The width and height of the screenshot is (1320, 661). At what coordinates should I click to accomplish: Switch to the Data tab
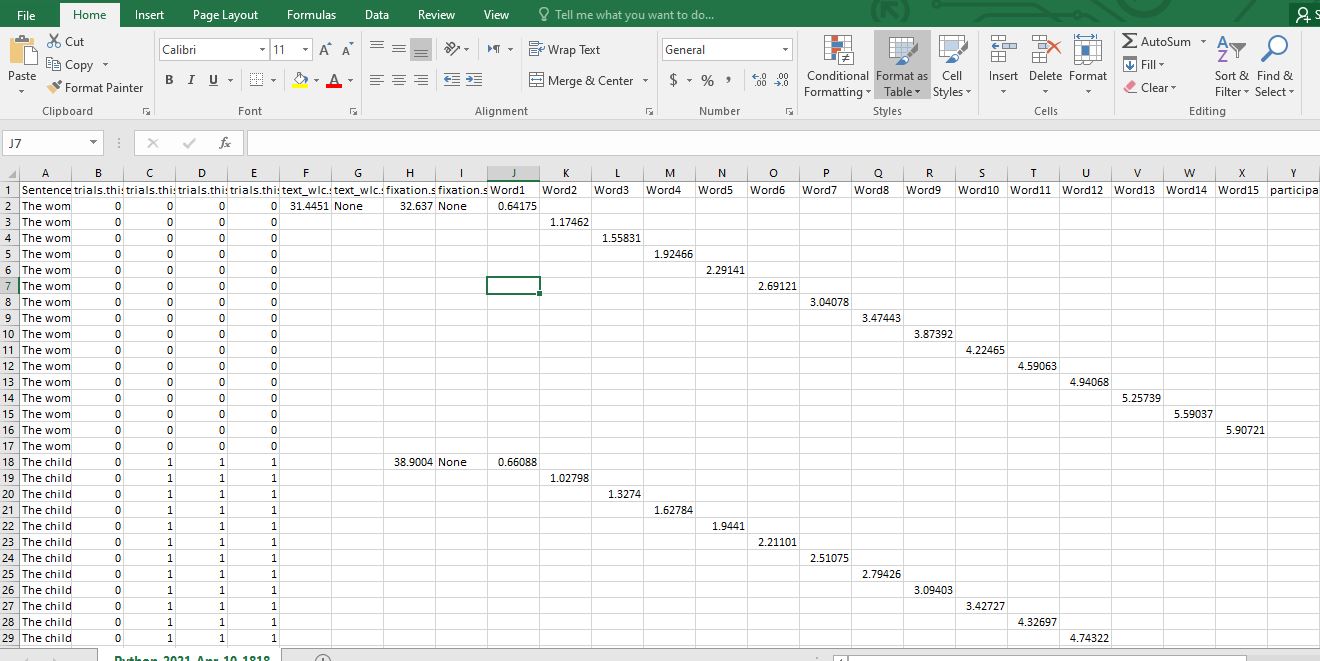[x=377, y=15]
